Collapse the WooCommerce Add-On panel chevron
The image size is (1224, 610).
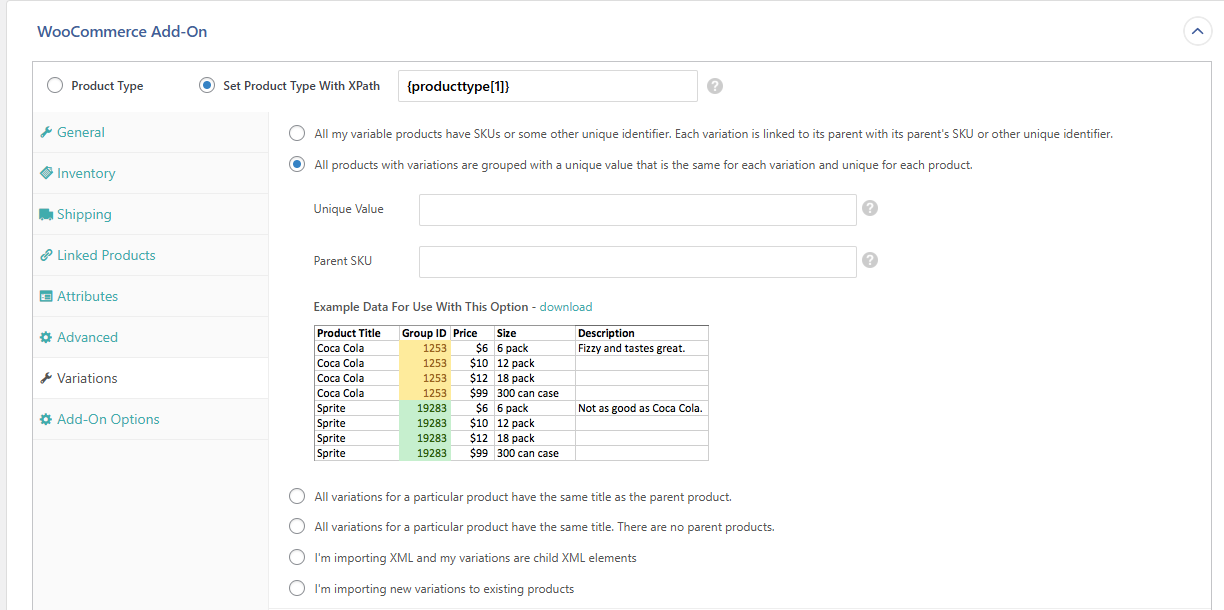(x=1197, y=32)
